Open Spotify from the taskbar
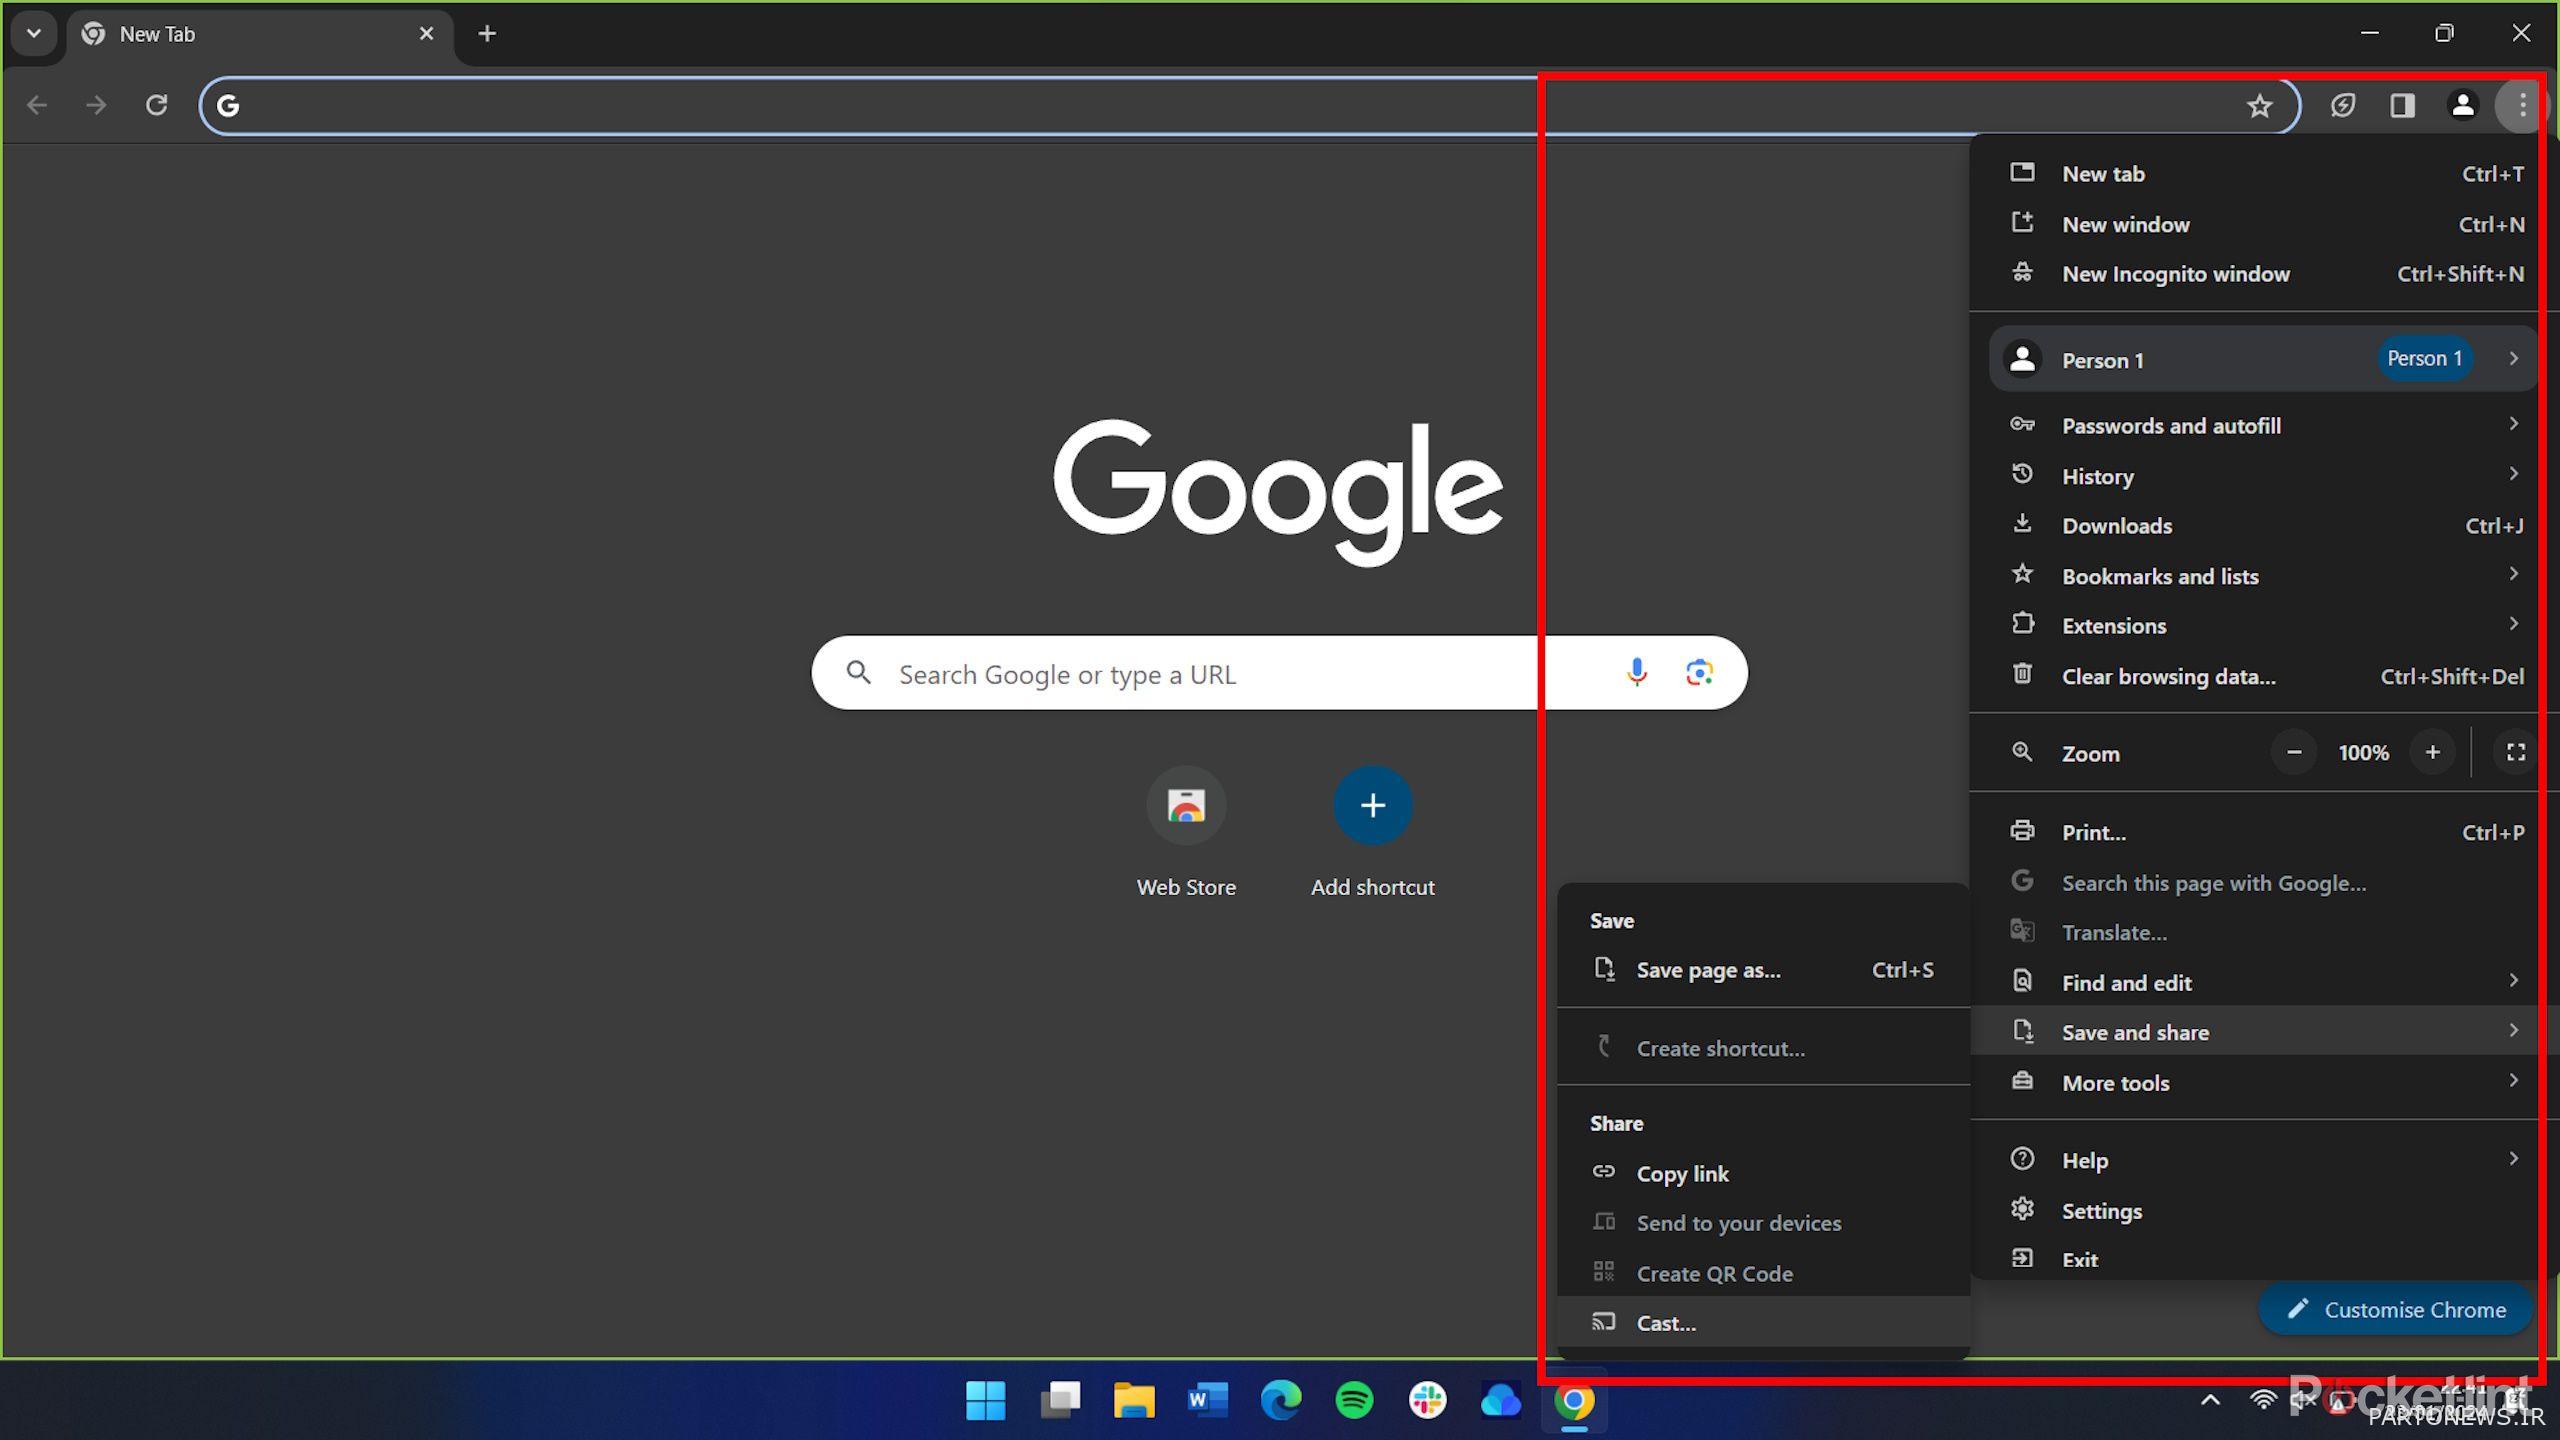This screenshot has width=2560, height=1440. [1355, 1401]
